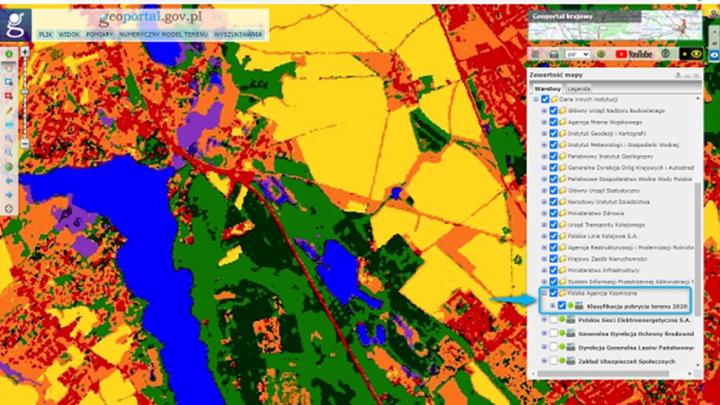Image resolution: width=720 pixels, height=405 pixels.
Task: Switch to the Legenda tab
Action: click(579, 89)
